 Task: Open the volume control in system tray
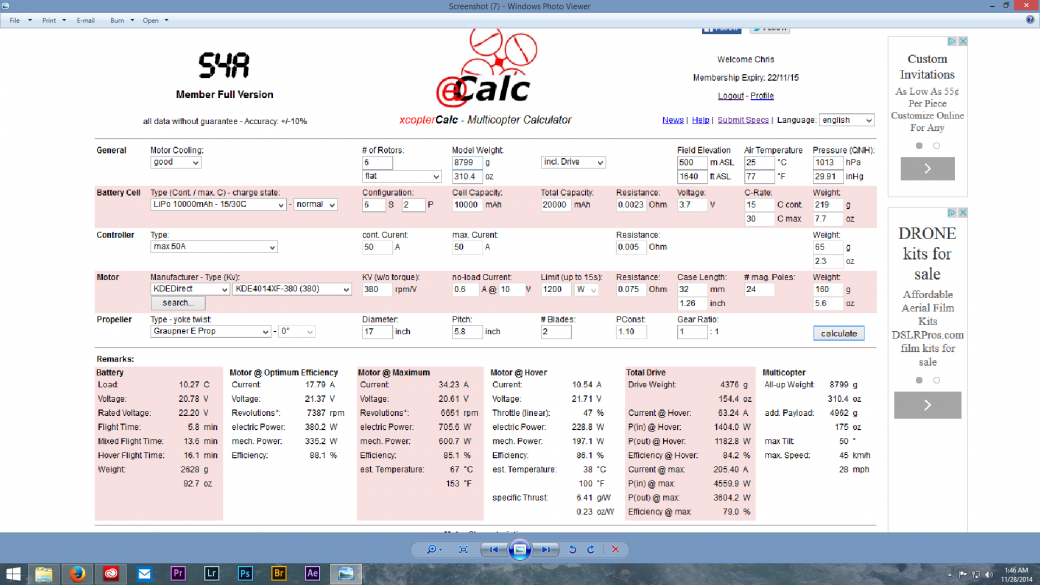989,574
